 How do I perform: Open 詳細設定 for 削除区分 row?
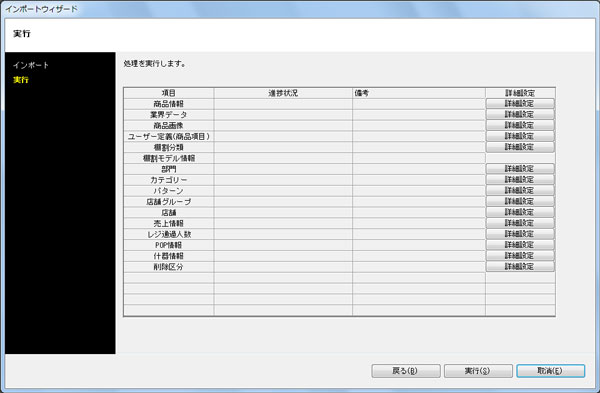point(520,267)
